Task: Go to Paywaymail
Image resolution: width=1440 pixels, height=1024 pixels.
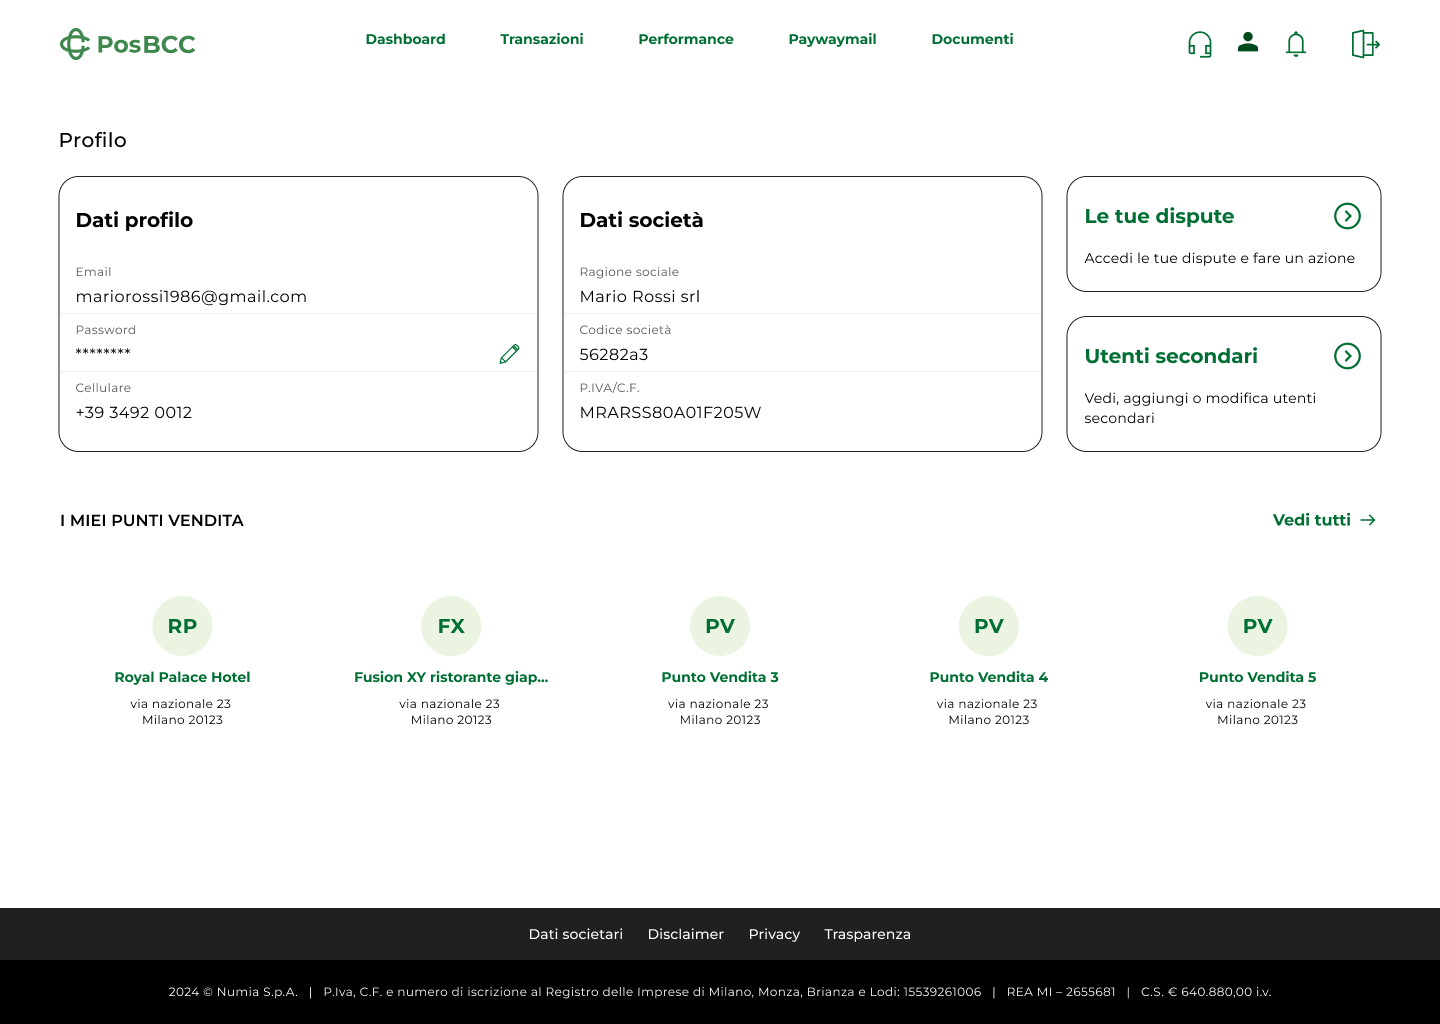Action: [x=832, y=39]
